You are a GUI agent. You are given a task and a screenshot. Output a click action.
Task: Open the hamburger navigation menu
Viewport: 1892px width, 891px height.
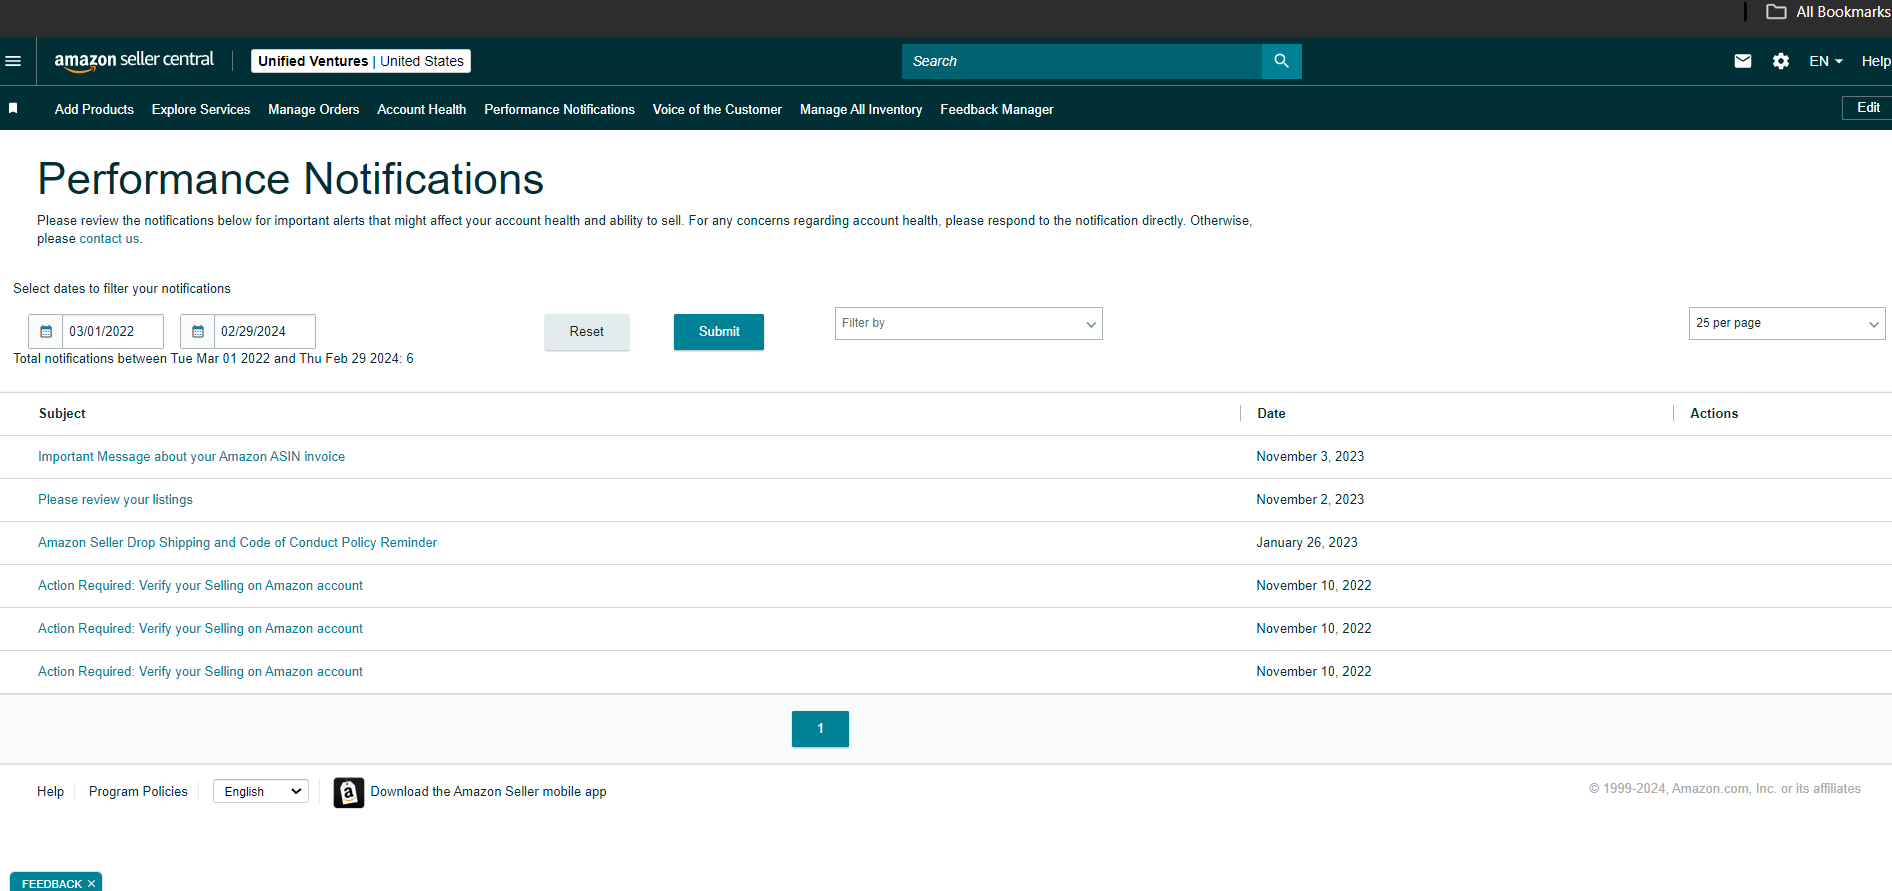point(13,61)
